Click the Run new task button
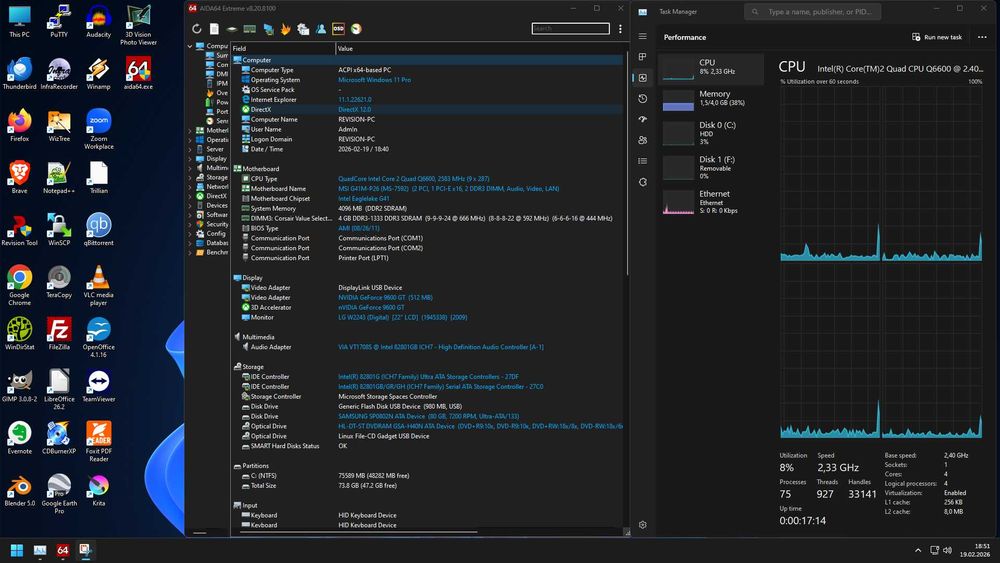The image size is (1000, 563). coord(936,37)
